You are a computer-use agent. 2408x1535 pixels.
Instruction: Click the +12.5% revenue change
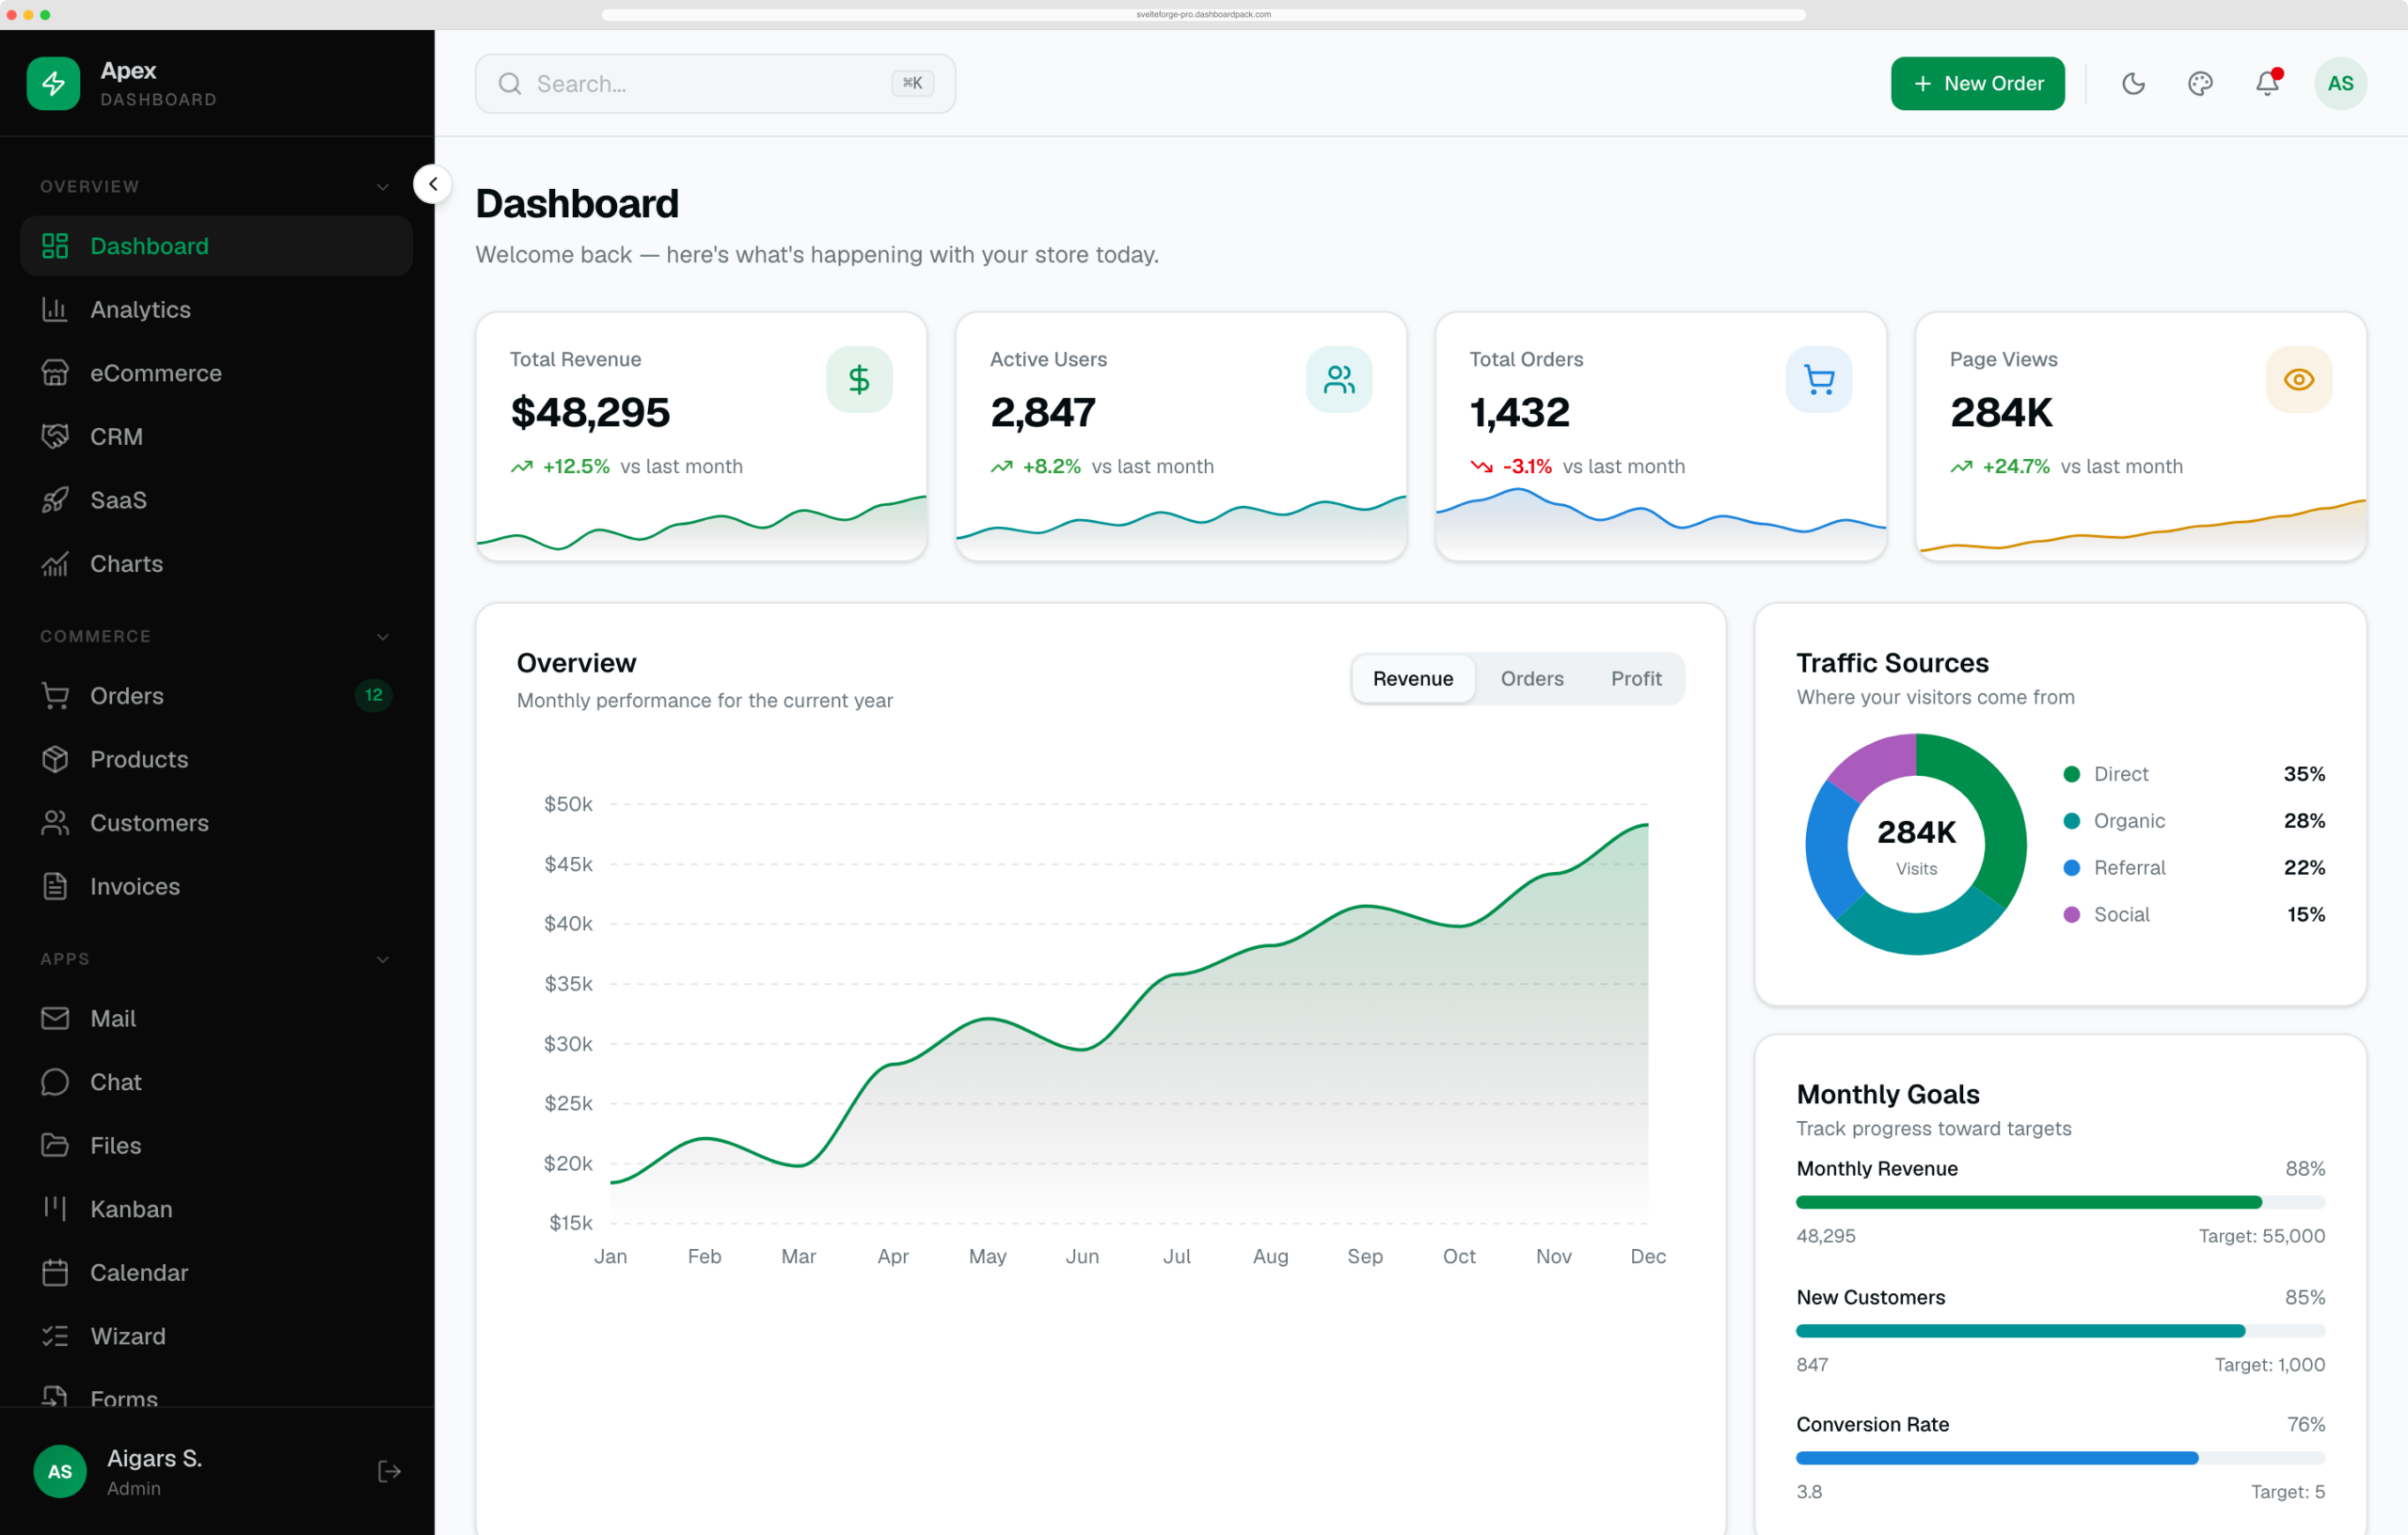coord(576,467)
